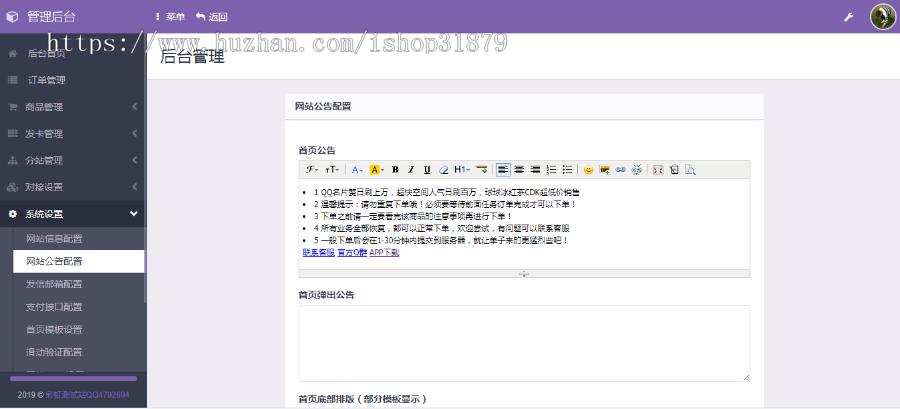The image size is (900, 409).
Task: Click the editor preview icon
Action: click(x=690, y=170)
